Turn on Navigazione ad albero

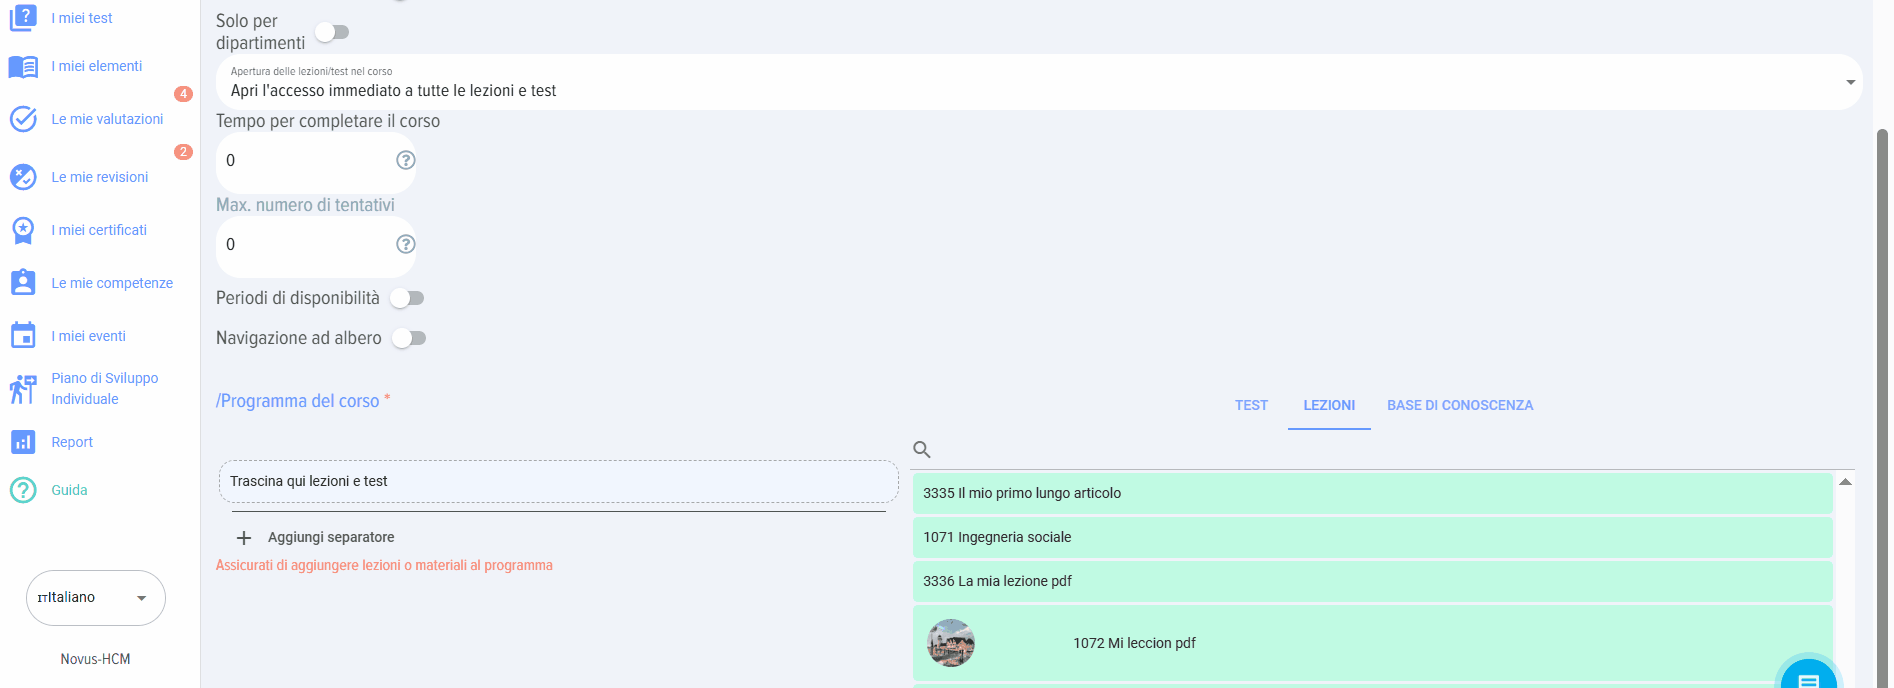pyautogui.click(x=409, y=338)
